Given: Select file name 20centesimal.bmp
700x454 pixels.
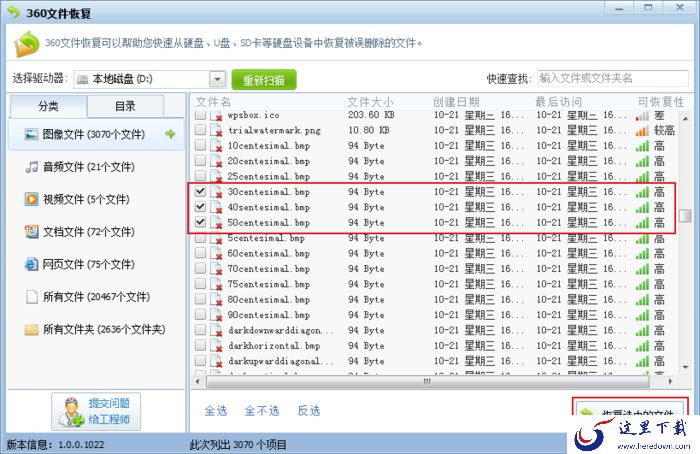Looking at the screenshot, I should coord(269,161).
